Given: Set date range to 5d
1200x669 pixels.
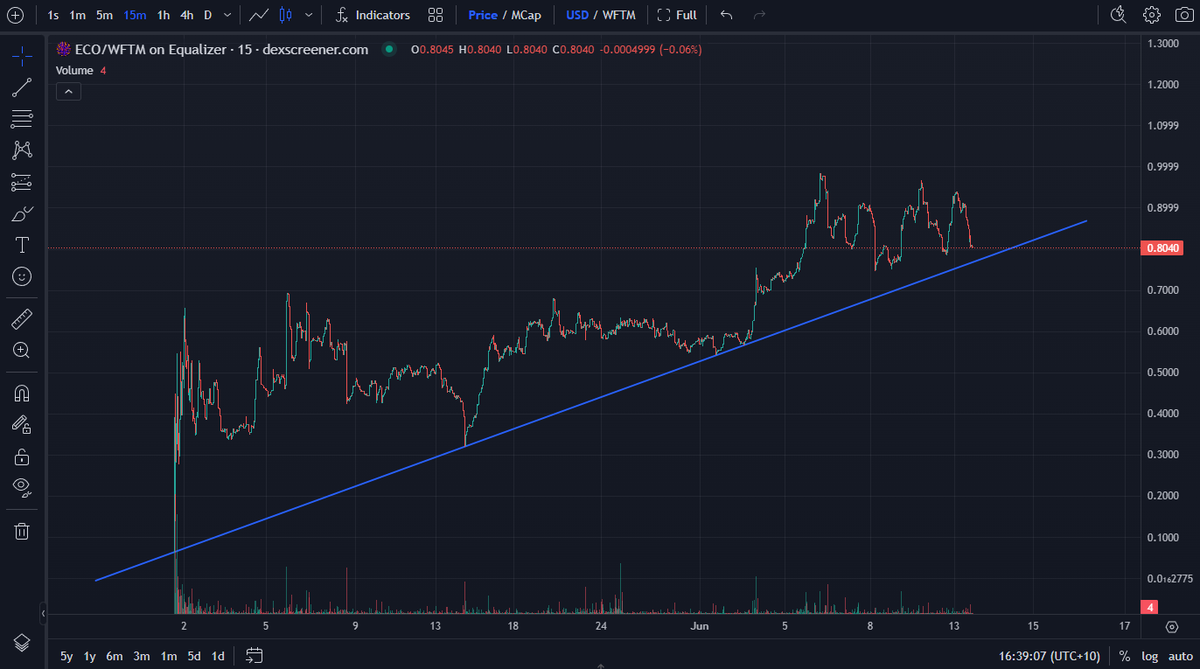Looking at the screenshot, I should point(194,656).
